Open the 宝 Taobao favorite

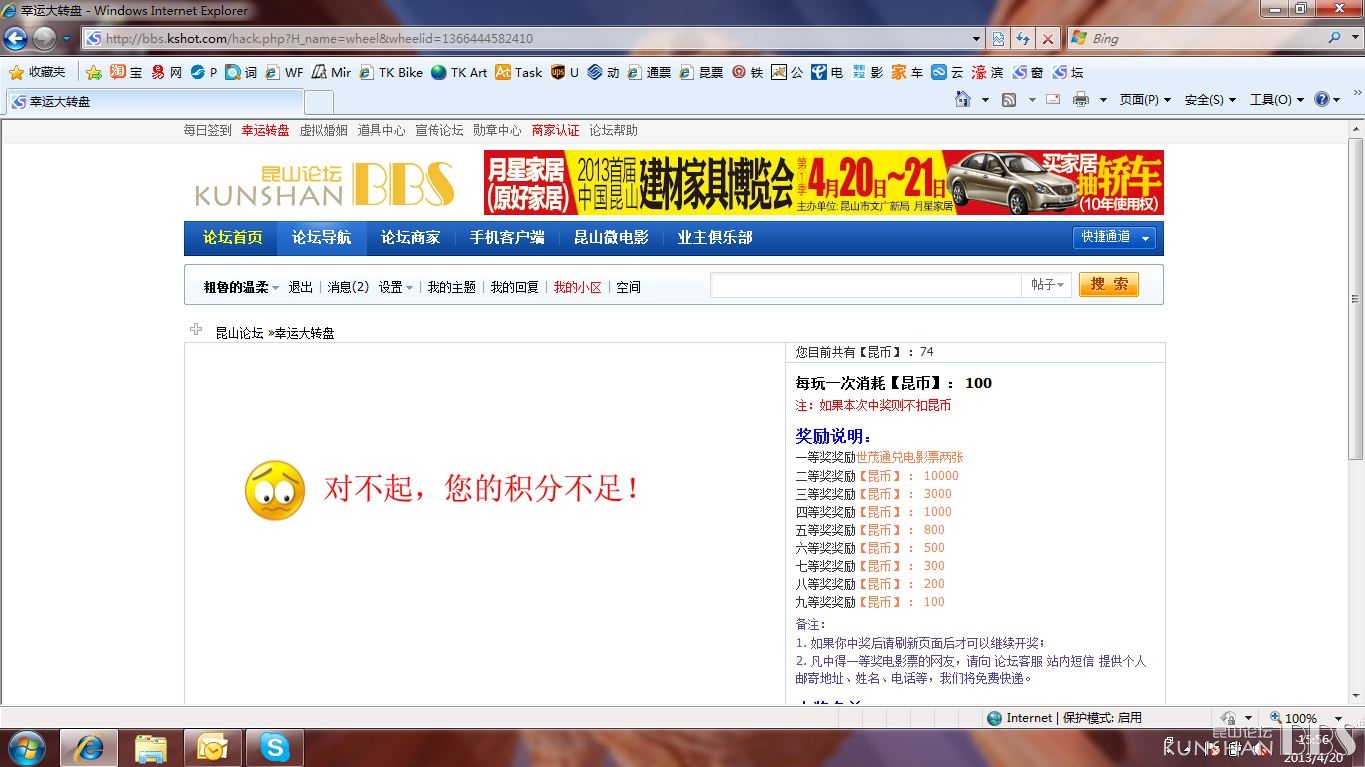126,72
